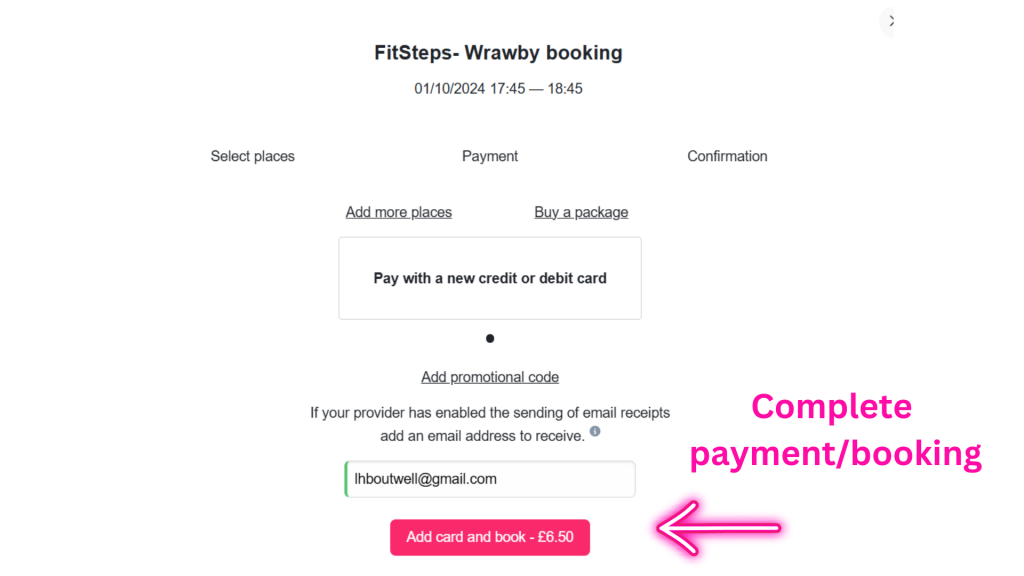1024x576 pixels.
Task: Click the email receipts explanation text
Action: [x=490, y=412]
